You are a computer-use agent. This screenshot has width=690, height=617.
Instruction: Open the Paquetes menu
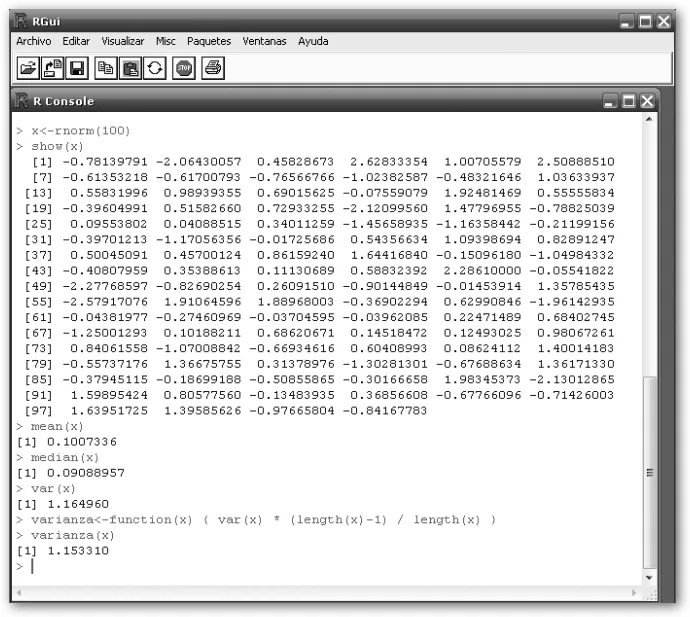209,41
